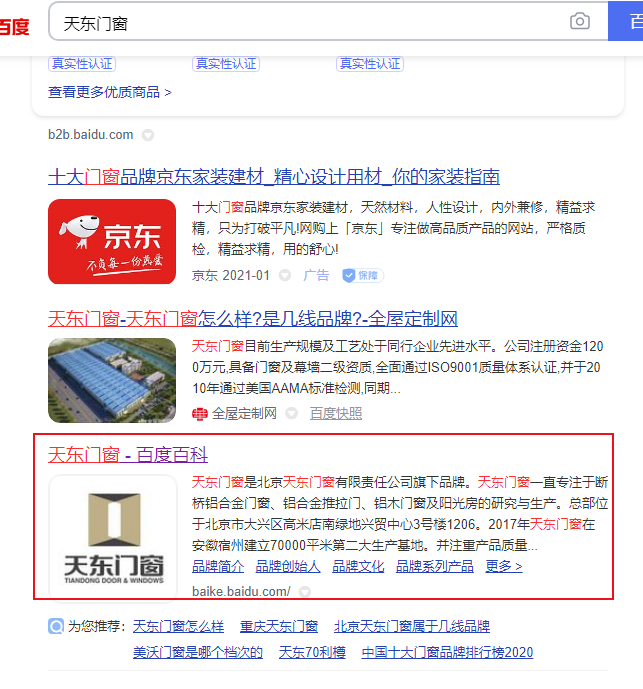Expand dropdown arrow next to baike.baidu.com/

[x=305, y=592]
